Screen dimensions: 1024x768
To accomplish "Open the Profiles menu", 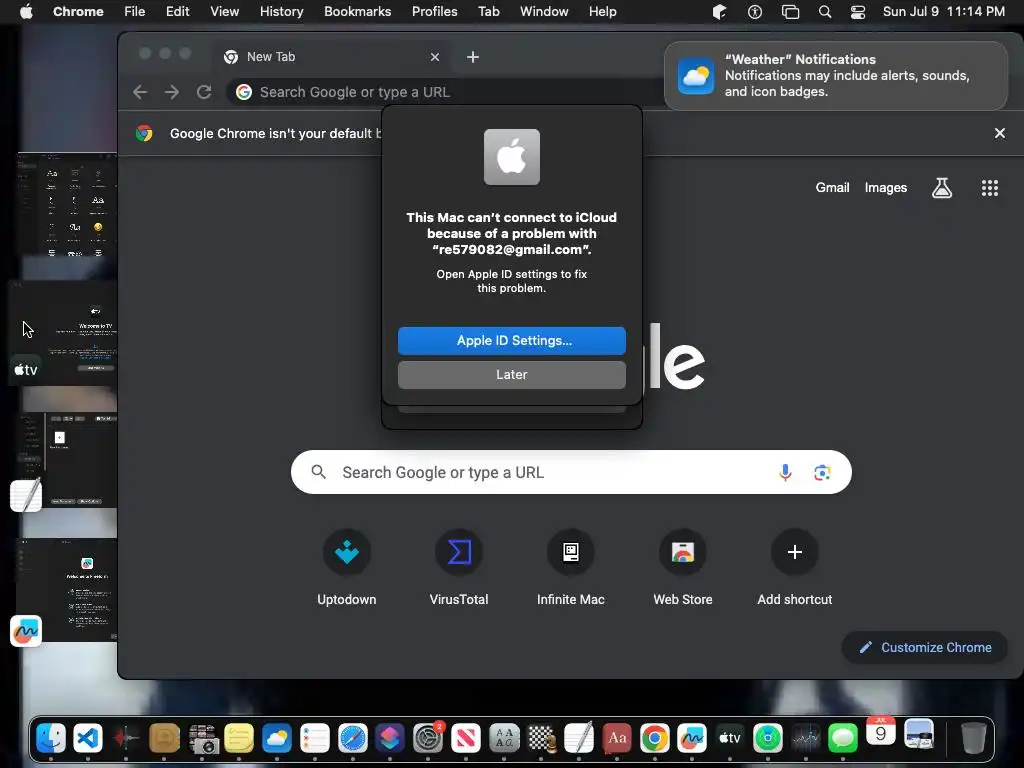I will 434,12.
